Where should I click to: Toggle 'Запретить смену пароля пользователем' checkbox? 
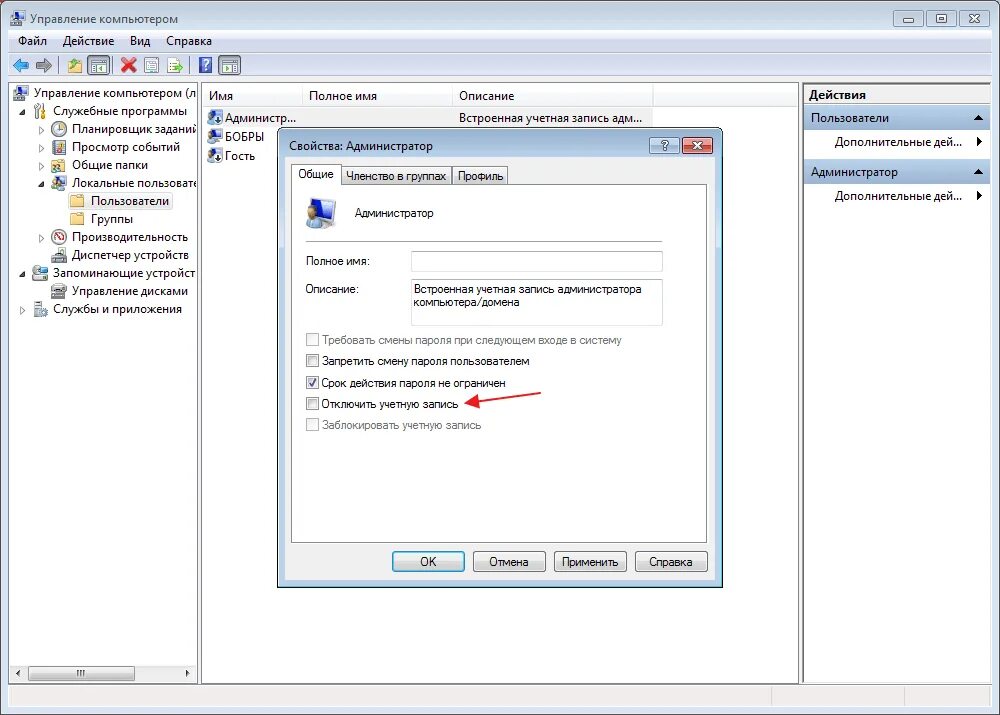tap(312, 361)
